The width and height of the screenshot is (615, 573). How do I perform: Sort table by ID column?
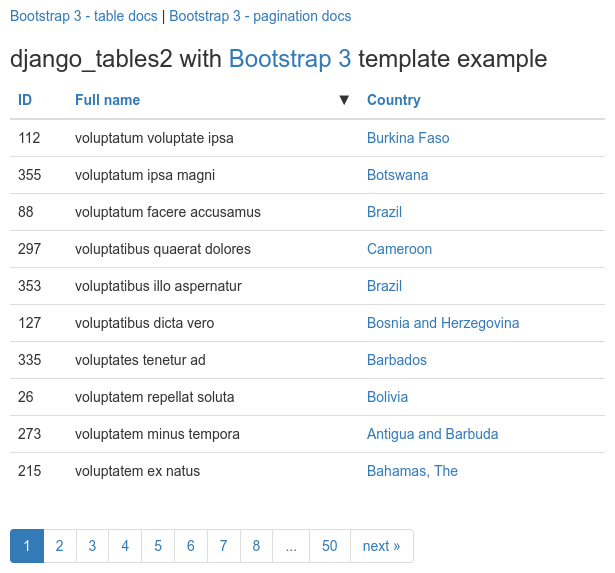click(x=25, y=100)
